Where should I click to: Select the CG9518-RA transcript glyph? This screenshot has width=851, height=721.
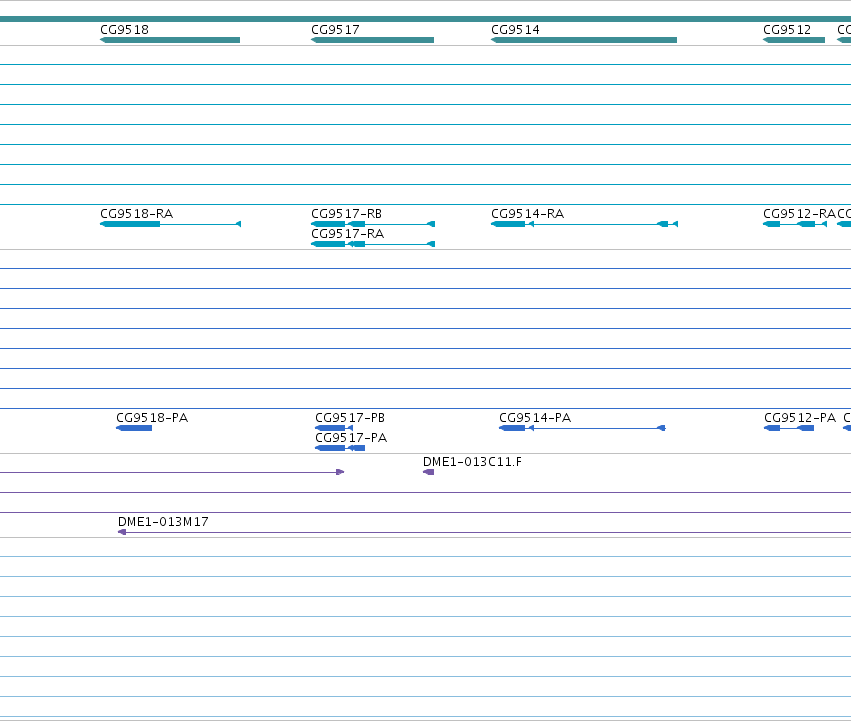click(x=170, y=224)
